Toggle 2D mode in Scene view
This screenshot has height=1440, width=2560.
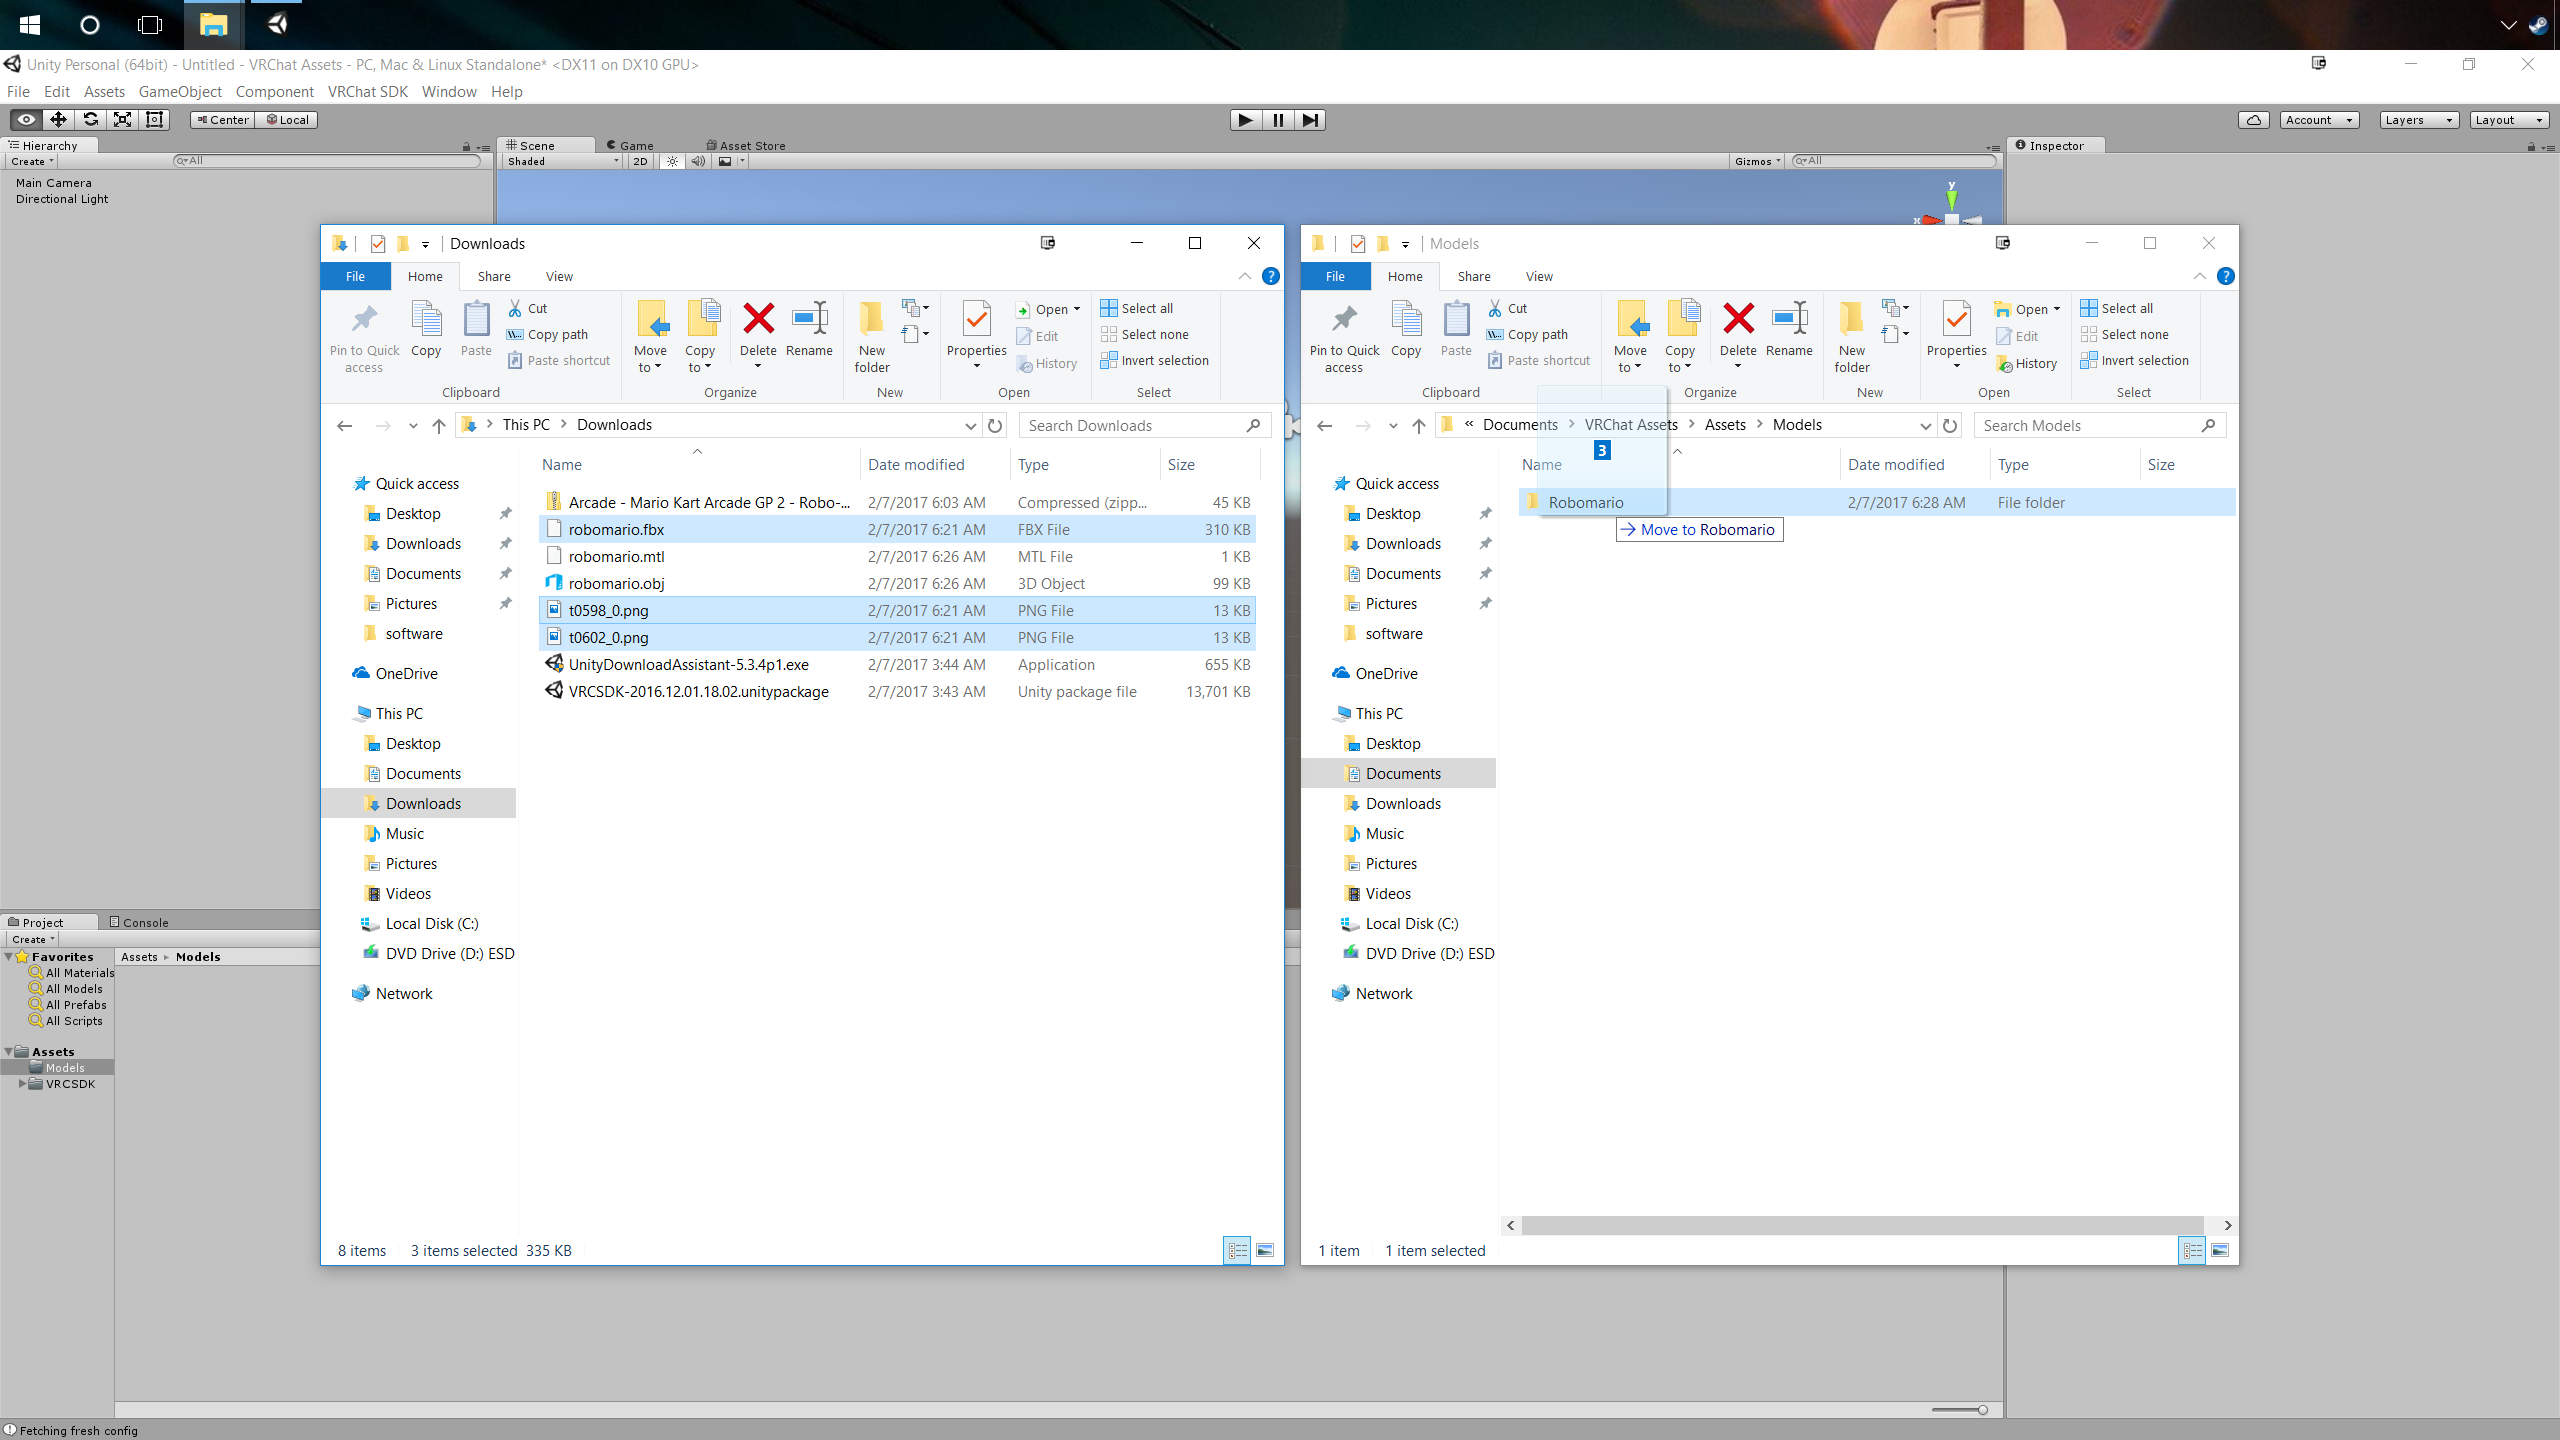640,161
